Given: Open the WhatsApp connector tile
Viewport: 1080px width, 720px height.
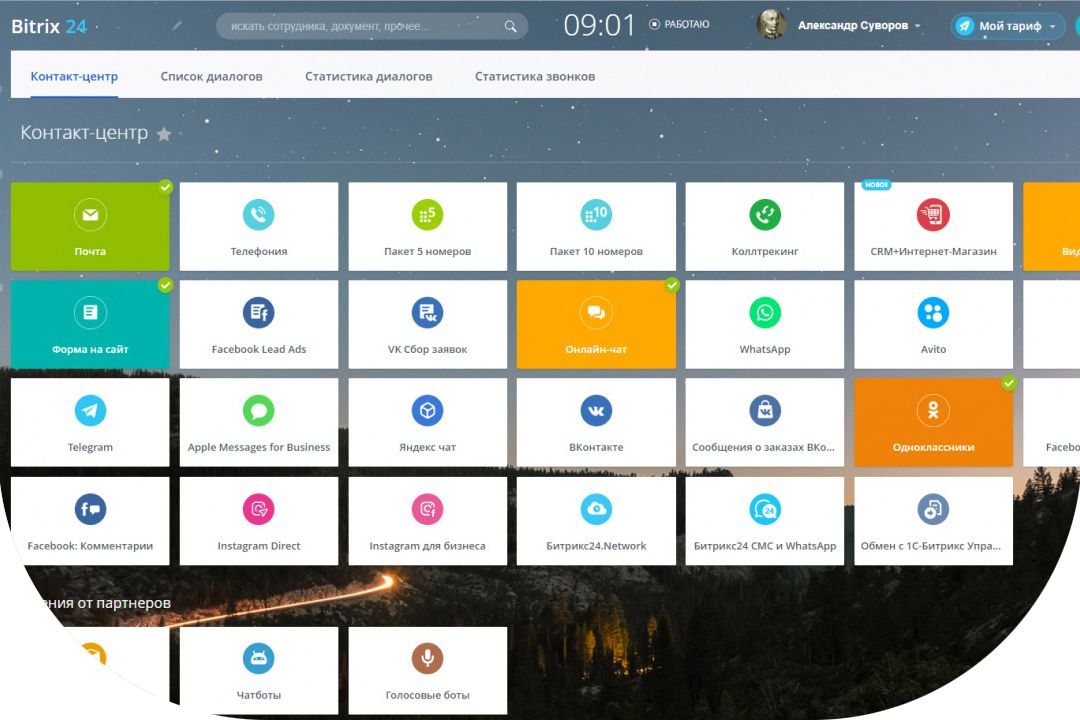Looking at the screenshot, I should 765,324.
